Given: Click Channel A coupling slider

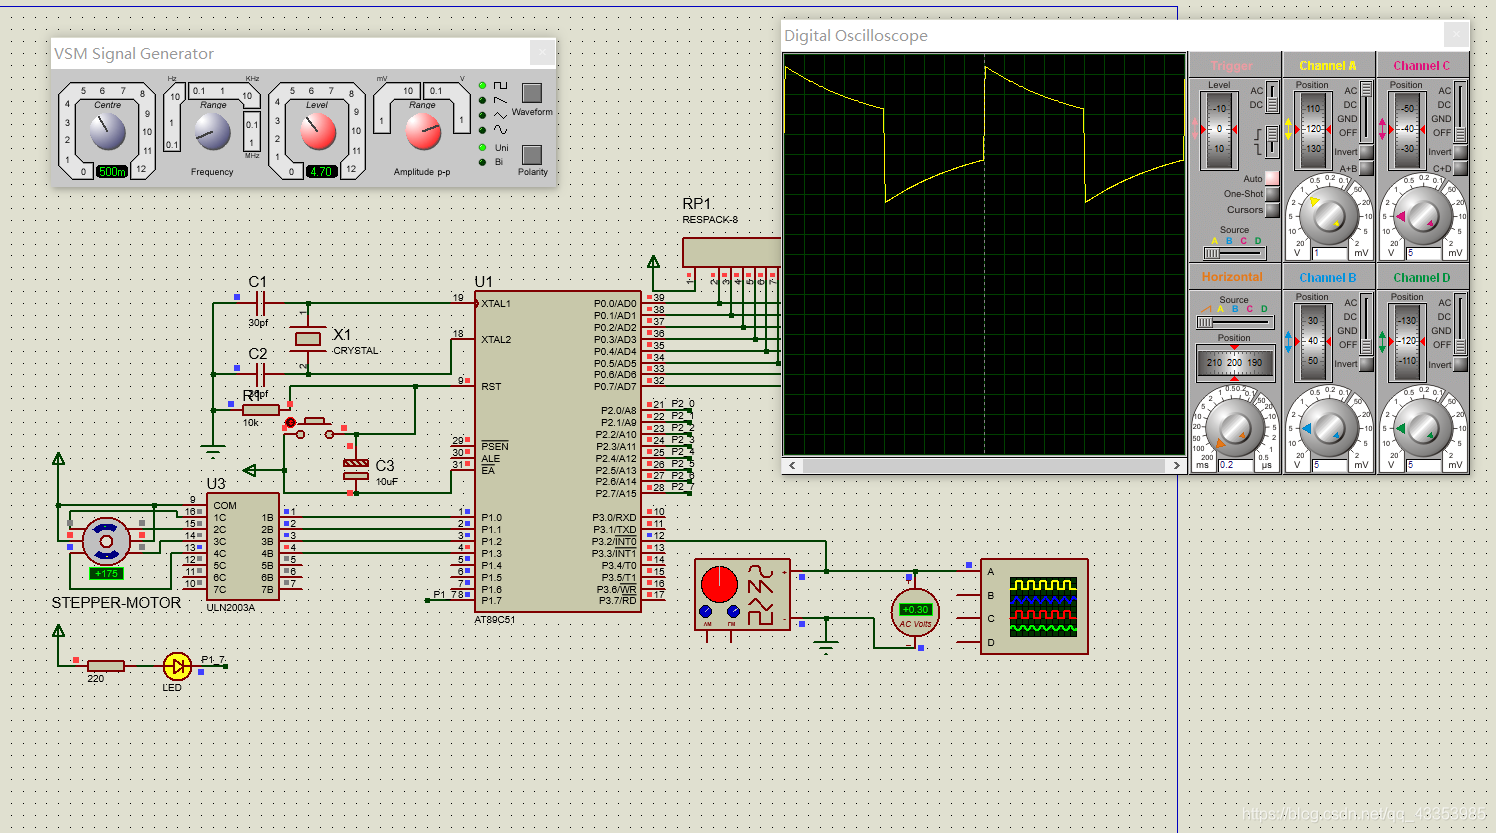Looking at the screenshot, I should coord(1367,112).
